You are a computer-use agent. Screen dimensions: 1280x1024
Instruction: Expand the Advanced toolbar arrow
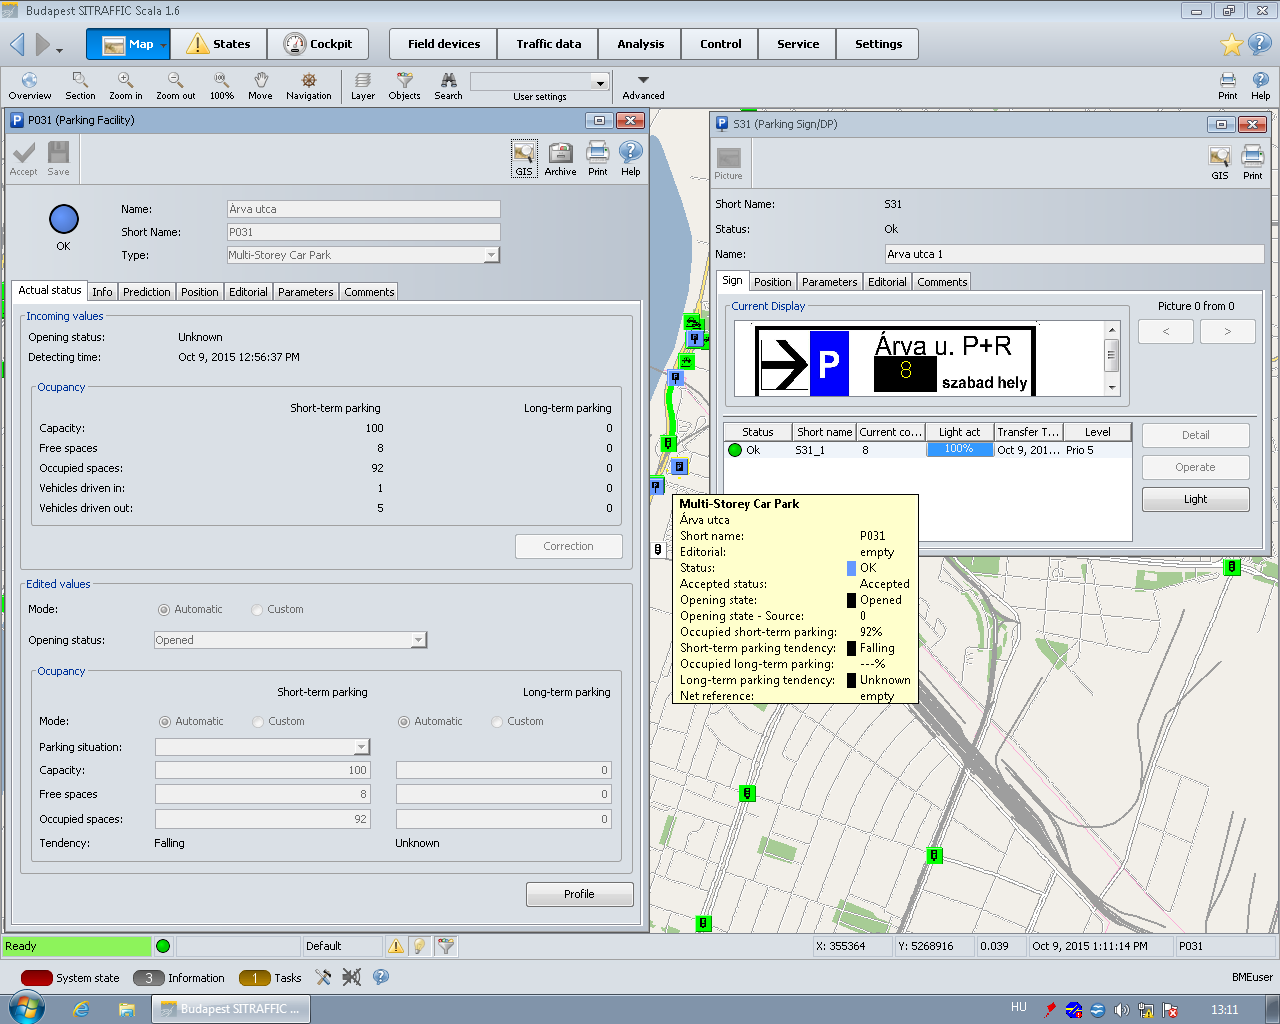coord(643,80)
